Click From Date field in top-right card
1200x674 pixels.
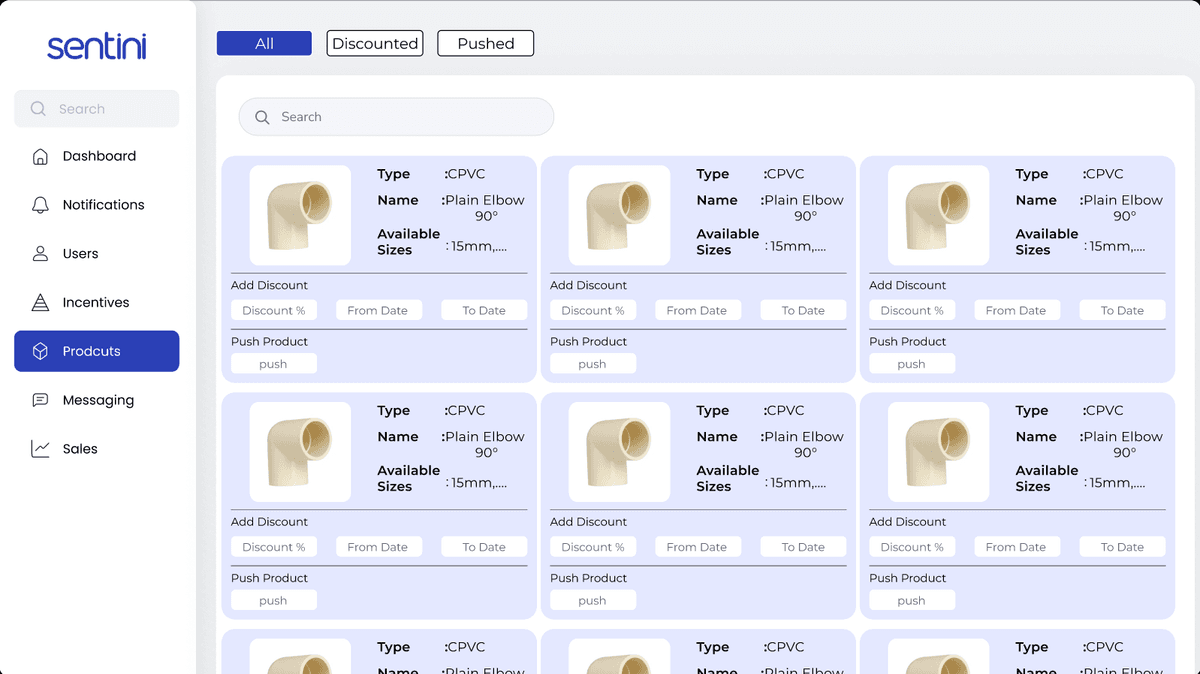click(1016, 310)
